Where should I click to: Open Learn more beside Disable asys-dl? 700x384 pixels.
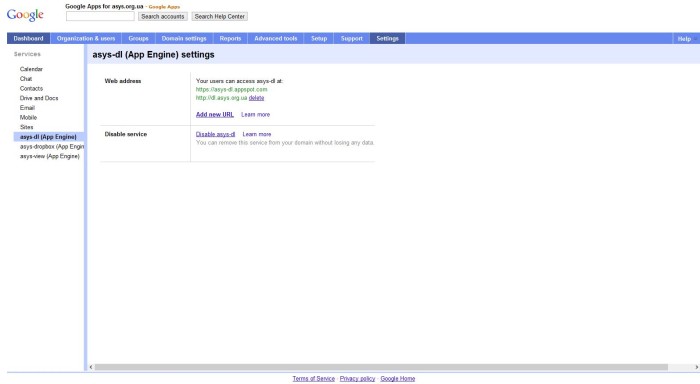(257, 134)
